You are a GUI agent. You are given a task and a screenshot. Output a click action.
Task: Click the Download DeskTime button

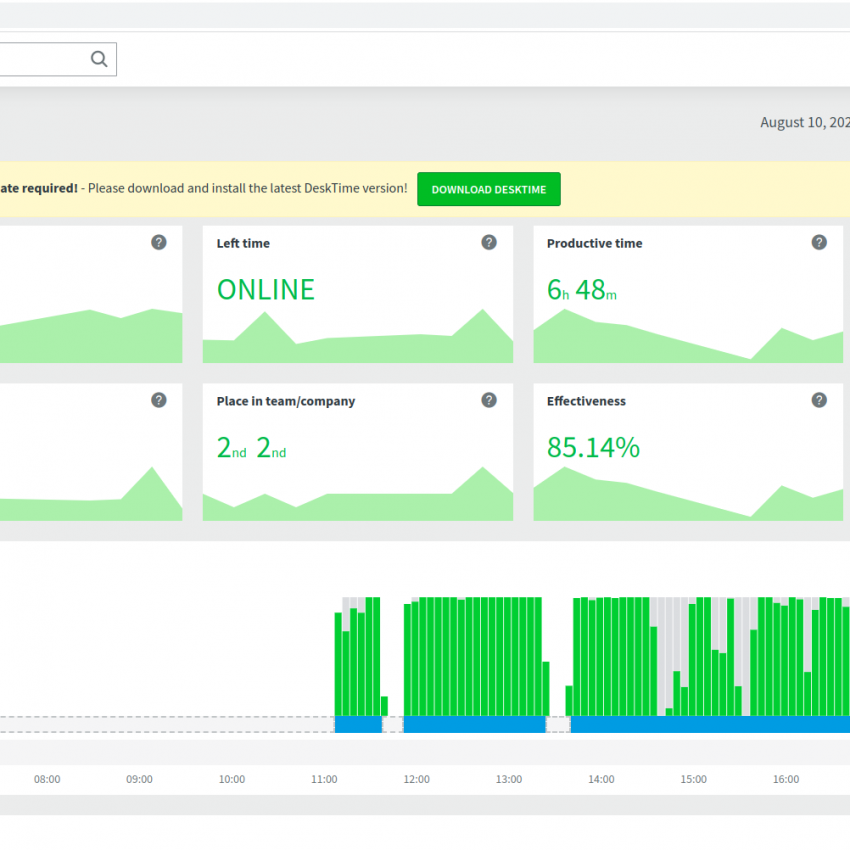pos(489,189)
